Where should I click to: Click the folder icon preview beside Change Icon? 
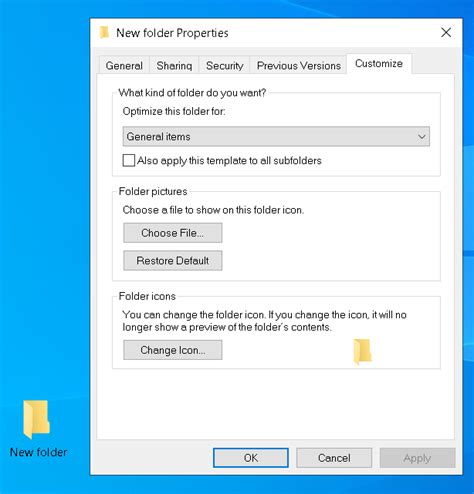coord(362,351)
